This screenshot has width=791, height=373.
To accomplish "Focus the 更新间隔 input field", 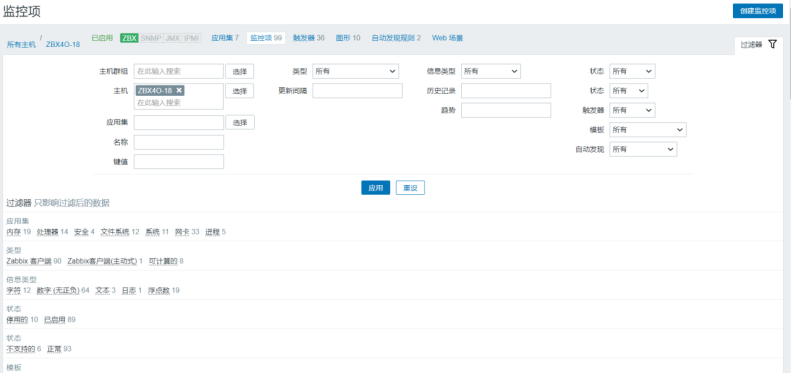I will tap(357, 91).
